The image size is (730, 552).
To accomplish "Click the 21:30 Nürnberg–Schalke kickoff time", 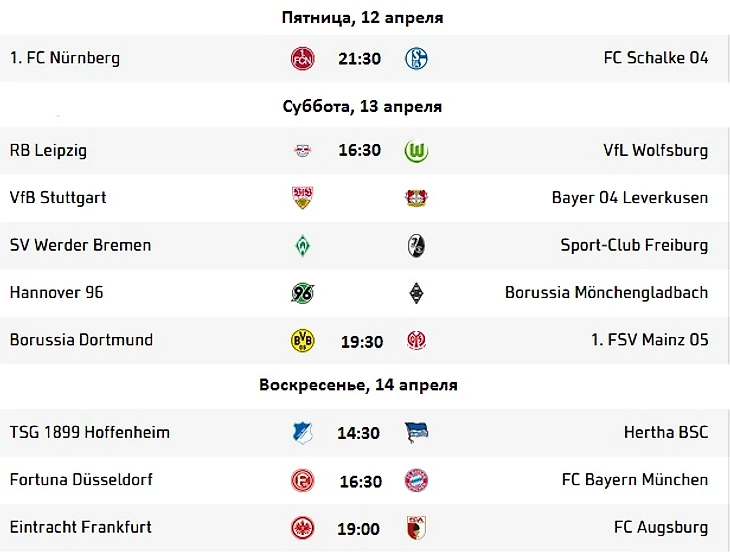I will click(x=360, y=59).
